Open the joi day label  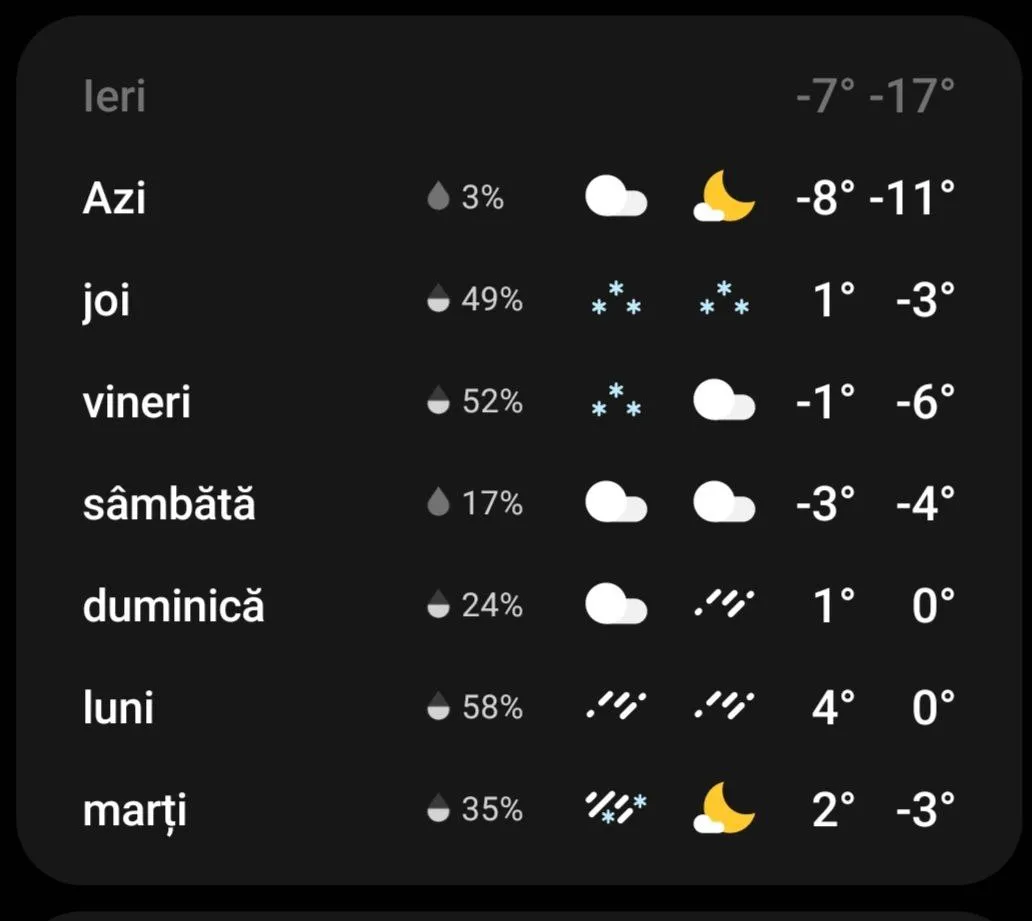click(x=106, y=300)
